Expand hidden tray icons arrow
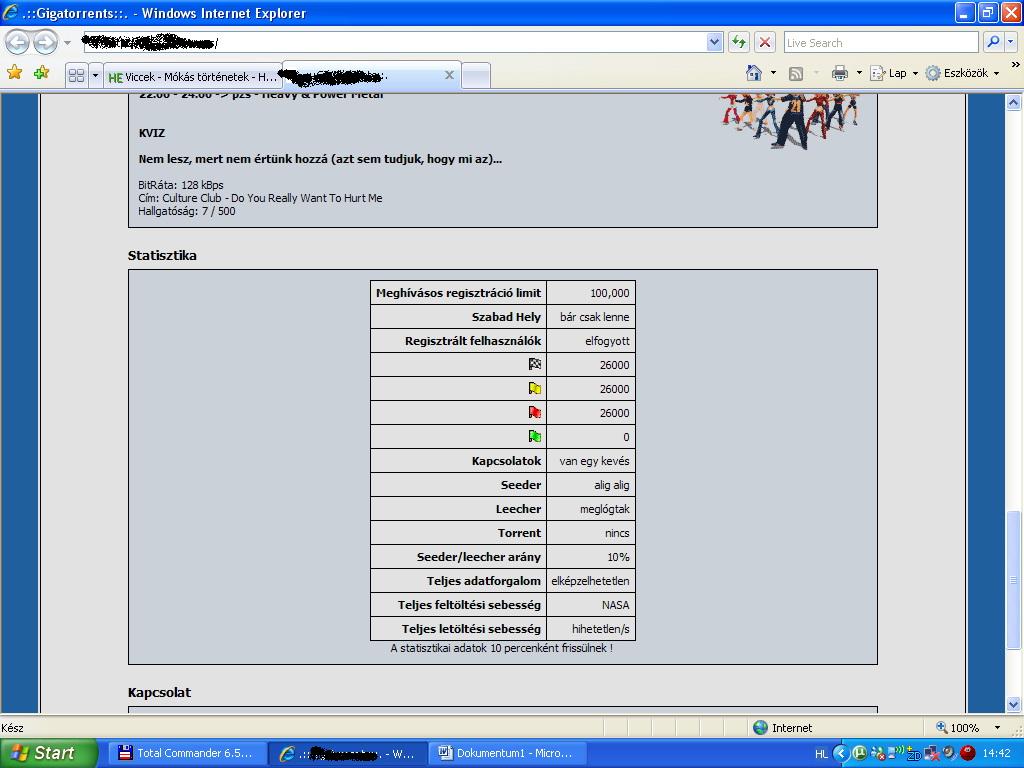 point(840,754)
